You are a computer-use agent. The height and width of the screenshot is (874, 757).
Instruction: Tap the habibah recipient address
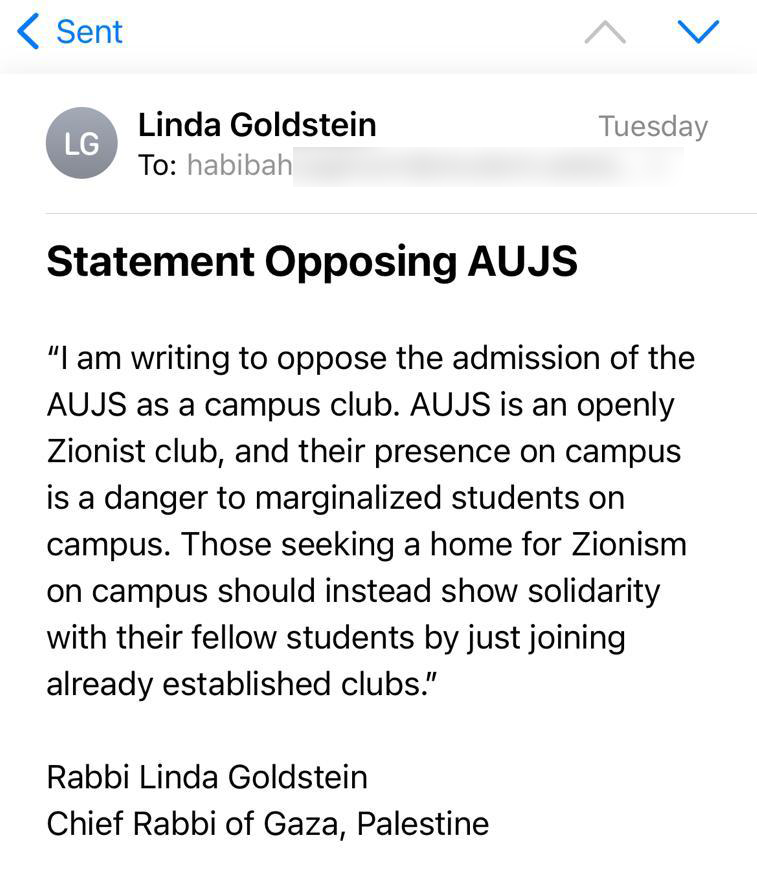pos(240,165)
